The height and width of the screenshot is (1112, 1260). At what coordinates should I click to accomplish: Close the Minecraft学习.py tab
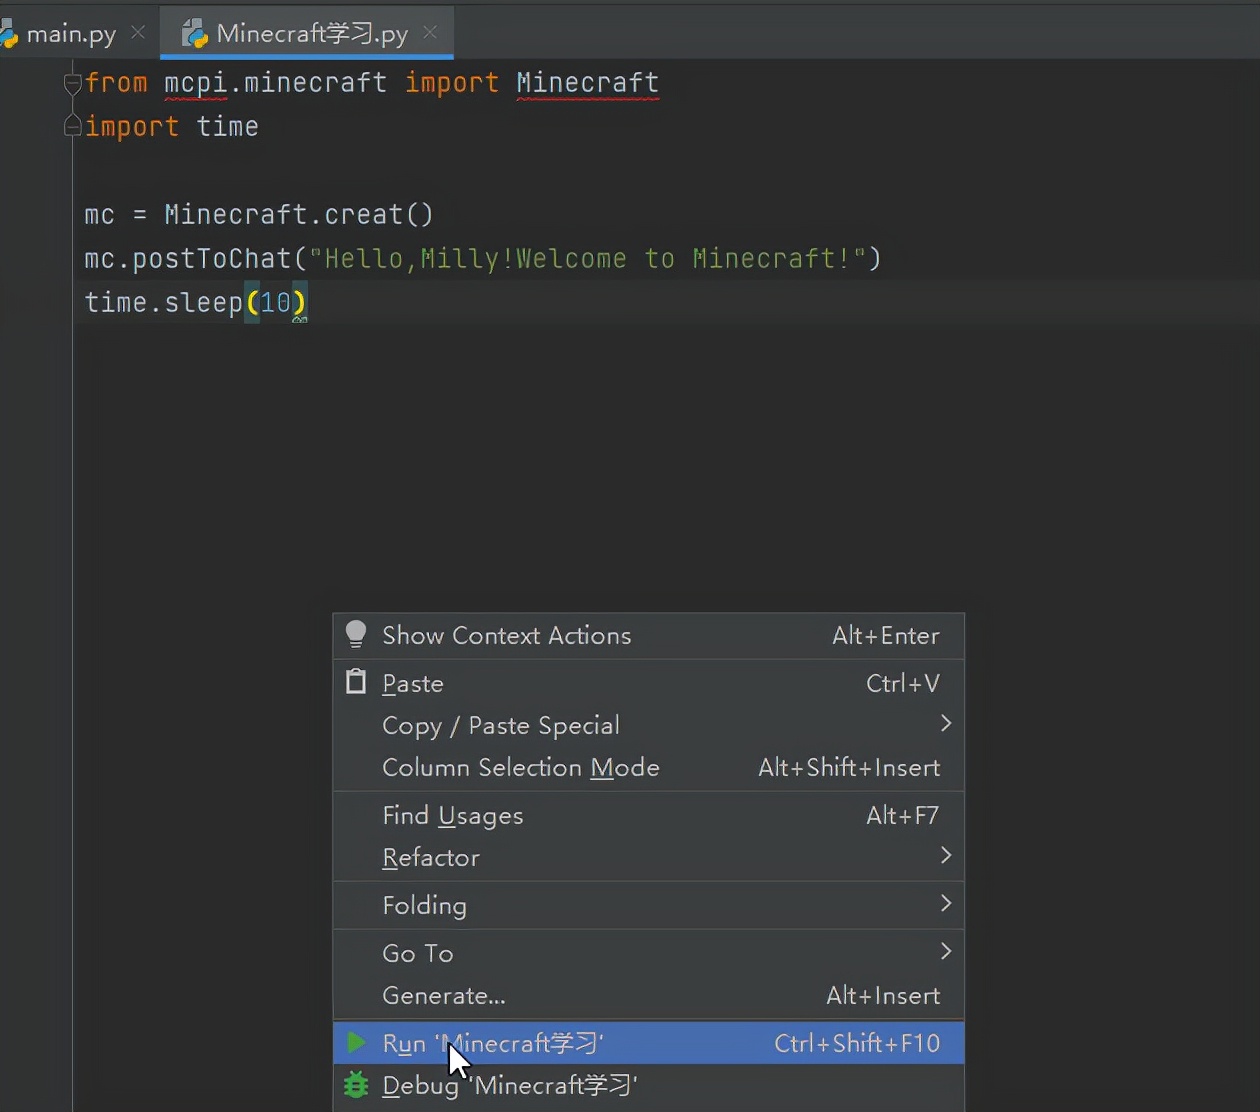pos(430,32)
